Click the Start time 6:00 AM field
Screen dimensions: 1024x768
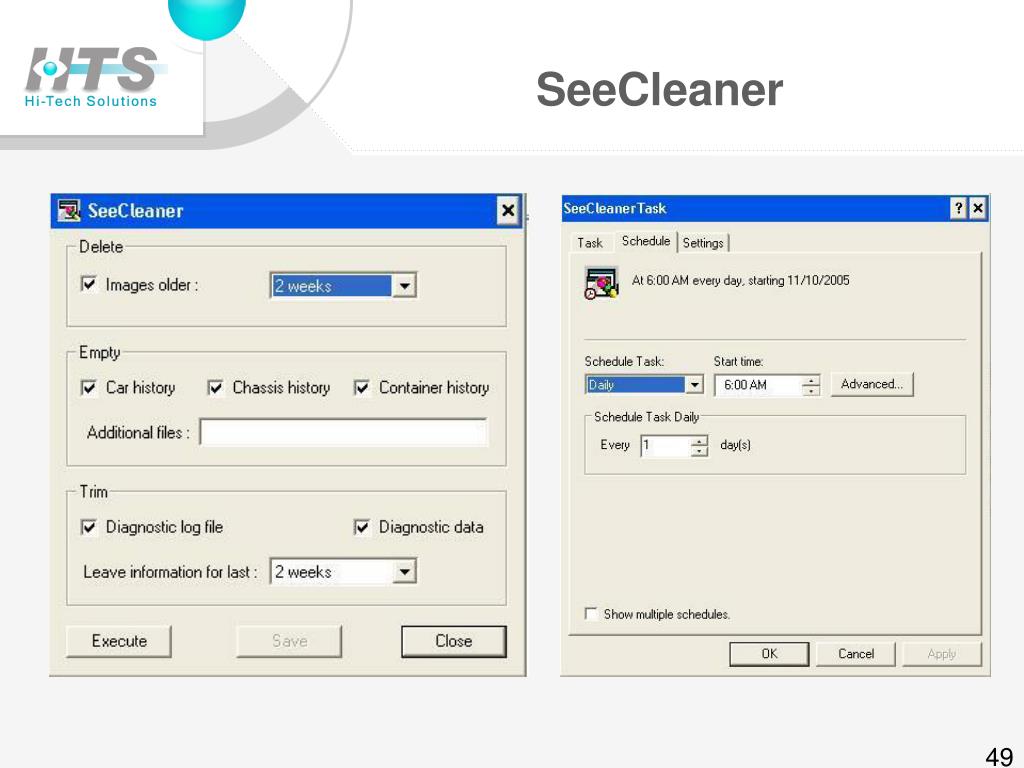[758, 385]
